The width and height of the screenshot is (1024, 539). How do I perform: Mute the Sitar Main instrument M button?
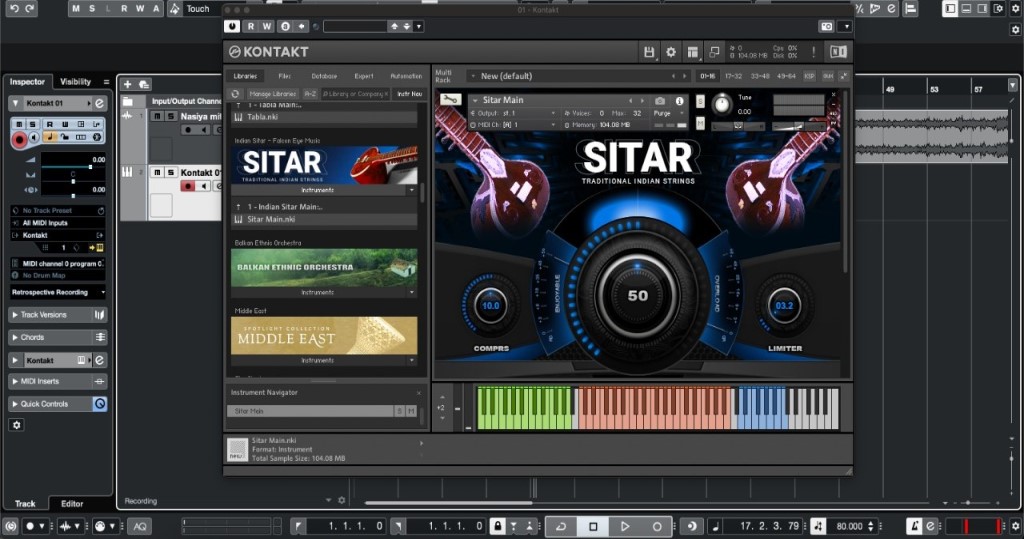[700, 123]
